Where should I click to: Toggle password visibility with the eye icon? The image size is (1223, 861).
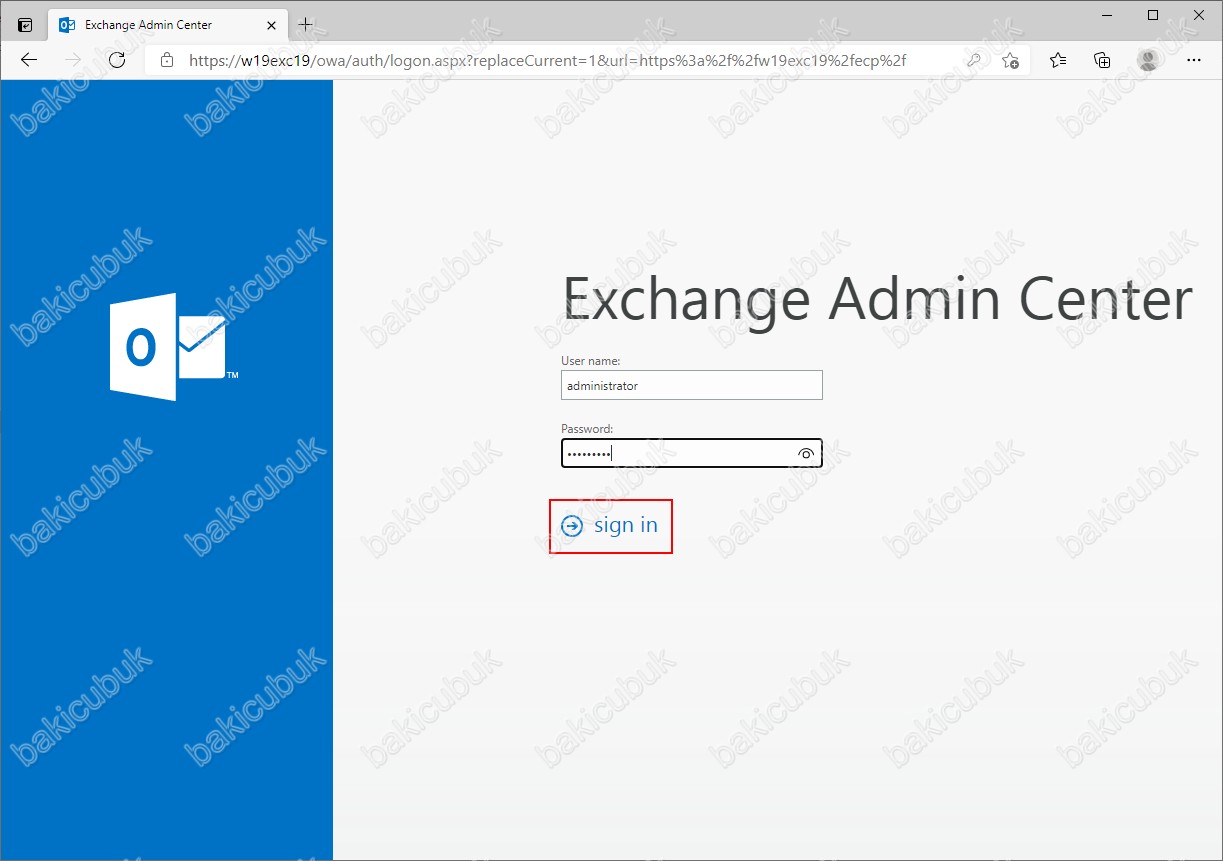[806, 454]
